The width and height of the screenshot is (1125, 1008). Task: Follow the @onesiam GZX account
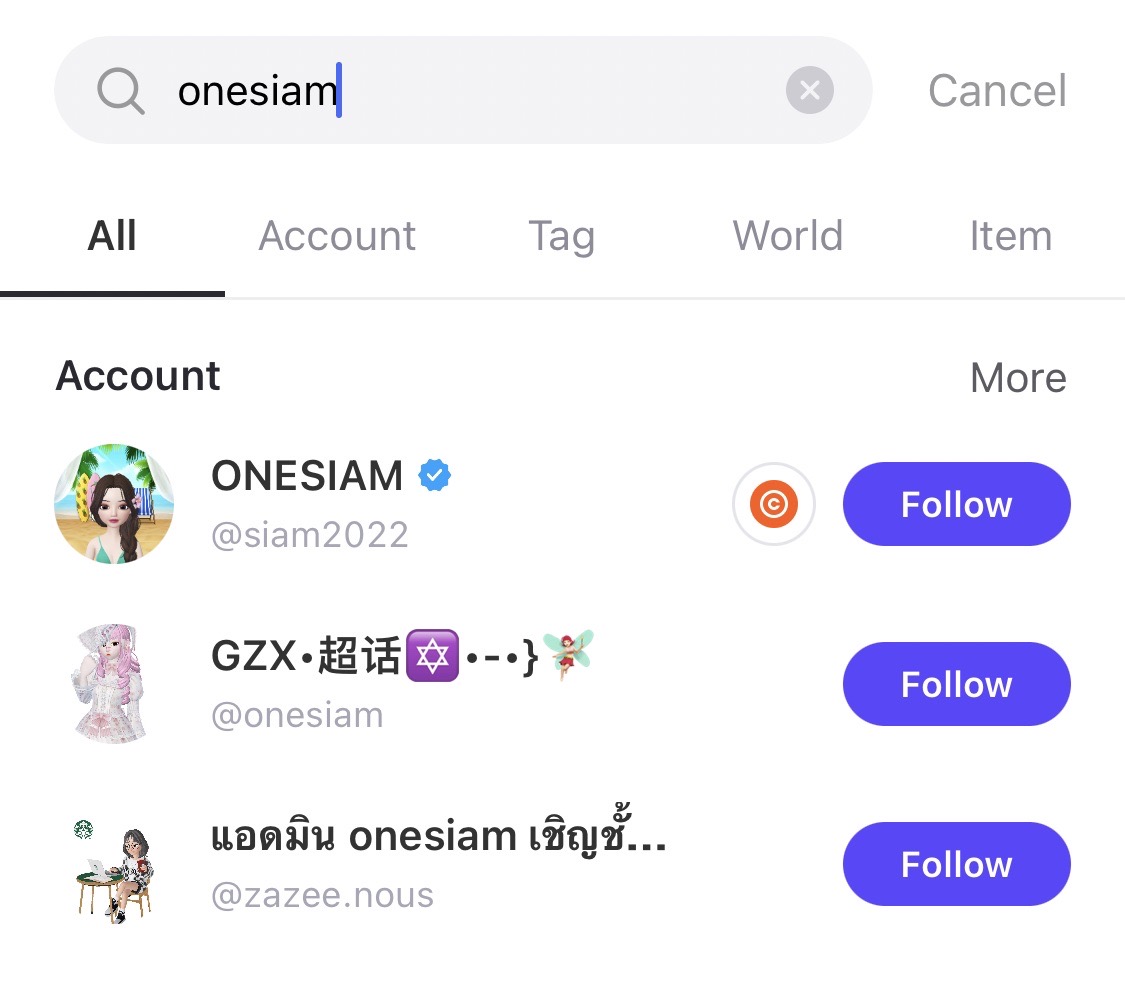click(956, 685)
